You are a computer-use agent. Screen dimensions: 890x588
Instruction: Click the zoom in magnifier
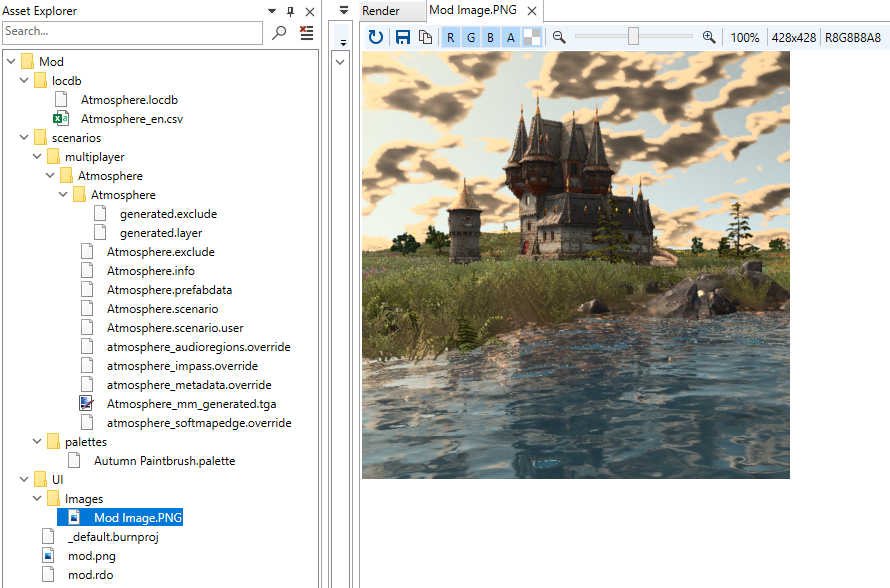click(x=709, y=37)
